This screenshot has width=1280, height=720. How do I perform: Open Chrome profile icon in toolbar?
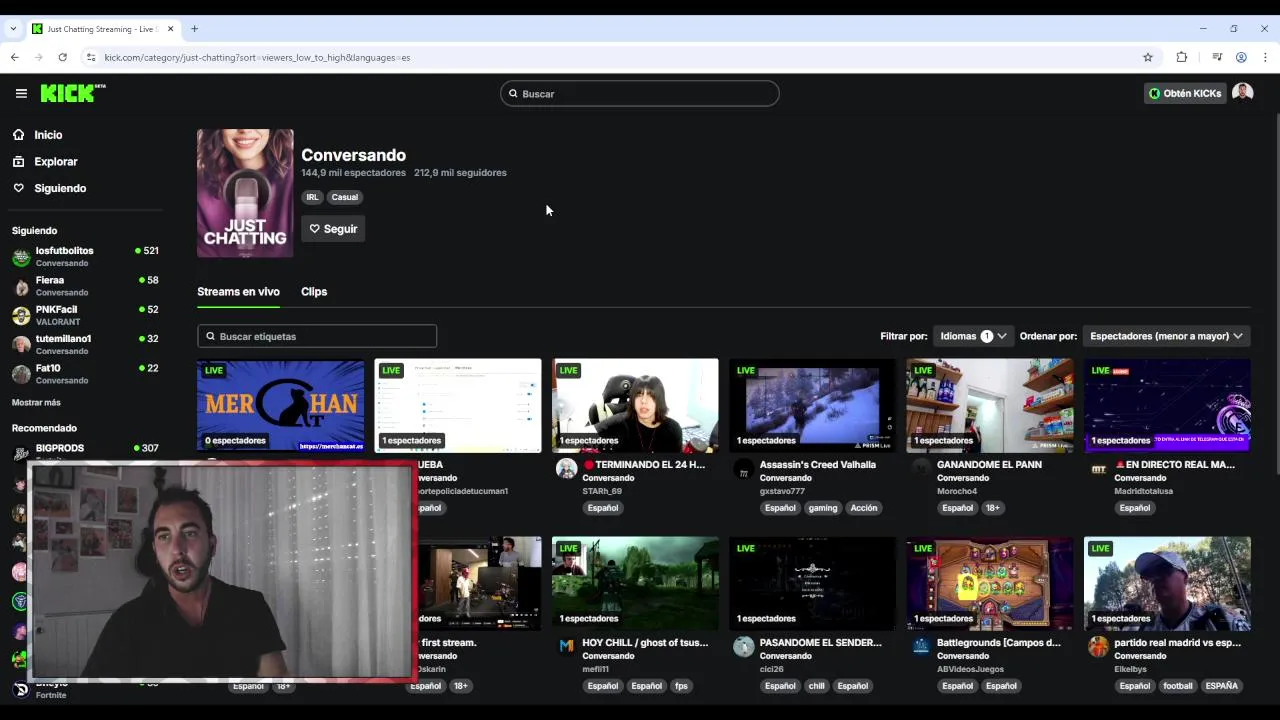[x=1241, y=57]
